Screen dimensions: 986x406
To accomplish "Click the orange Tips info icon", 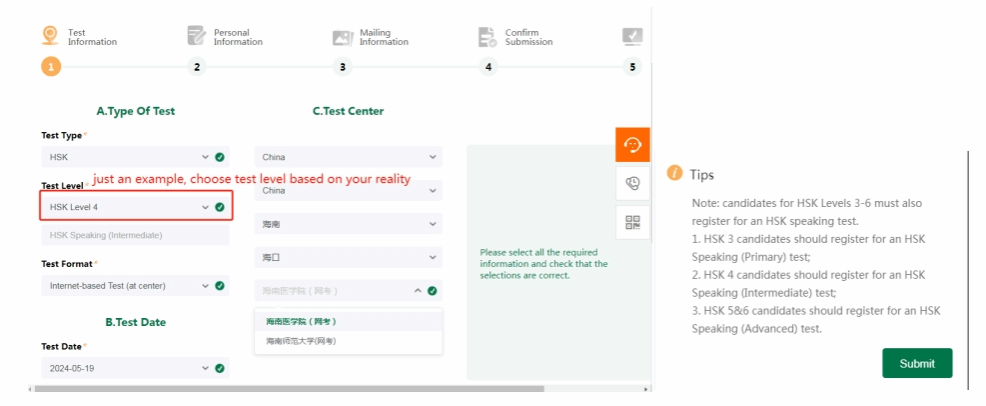I will (675, 173).
